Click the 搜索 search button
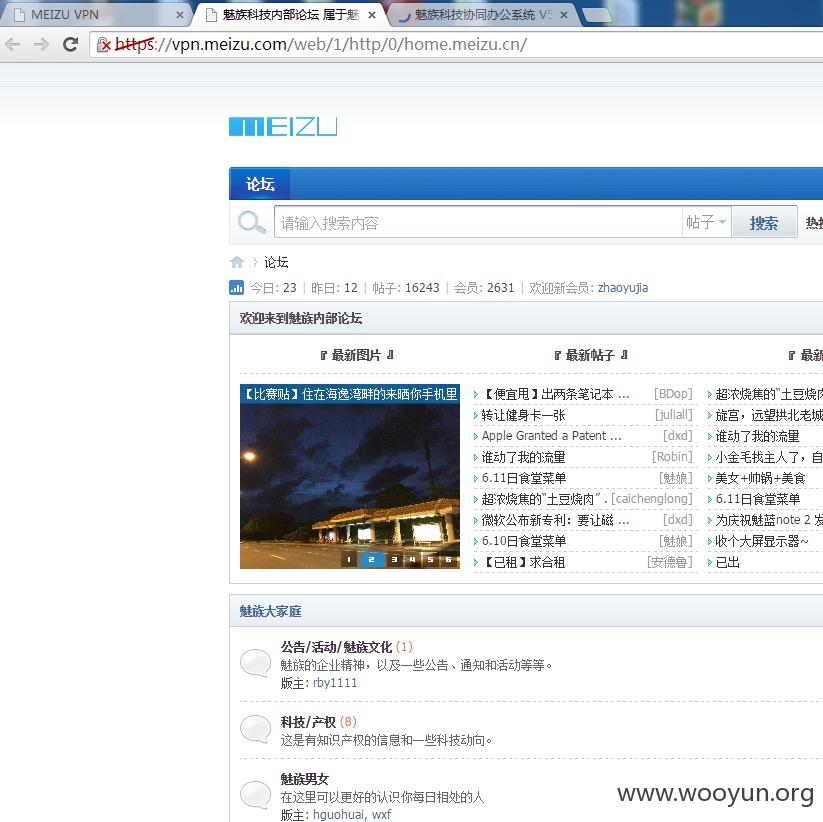The width and height of the screenshot is (823, 822). click(764, 223)
